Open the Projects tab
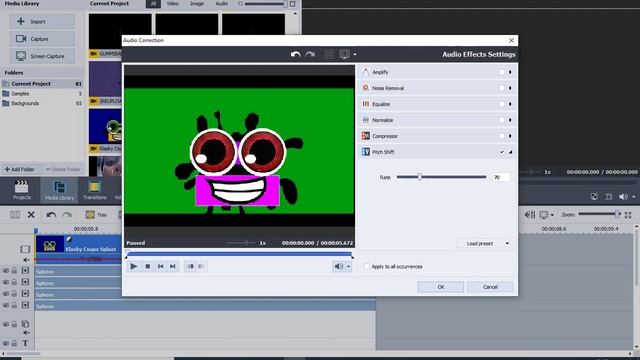Screen dimensions: 640x360 pos(22,190)
